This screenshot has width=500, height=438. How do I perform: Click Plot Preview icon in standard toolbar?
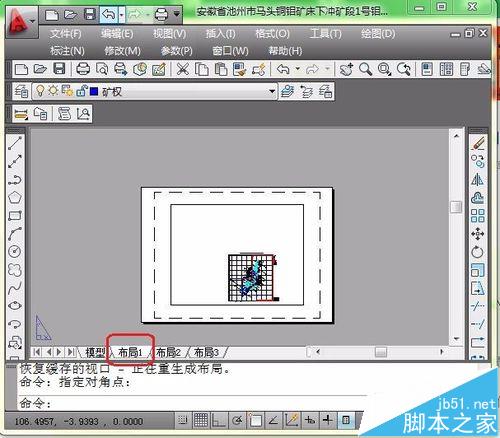[x=102, y=69]
